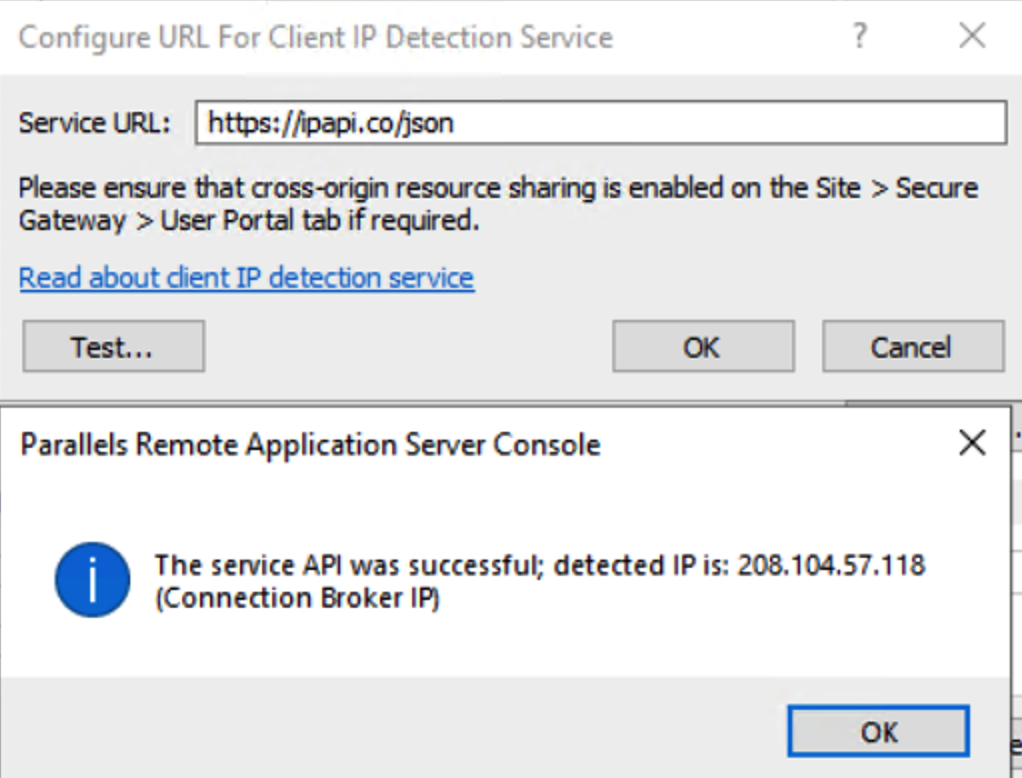Click the Service URL label
Screen dimensions: 1022x778
pos(95,123)
